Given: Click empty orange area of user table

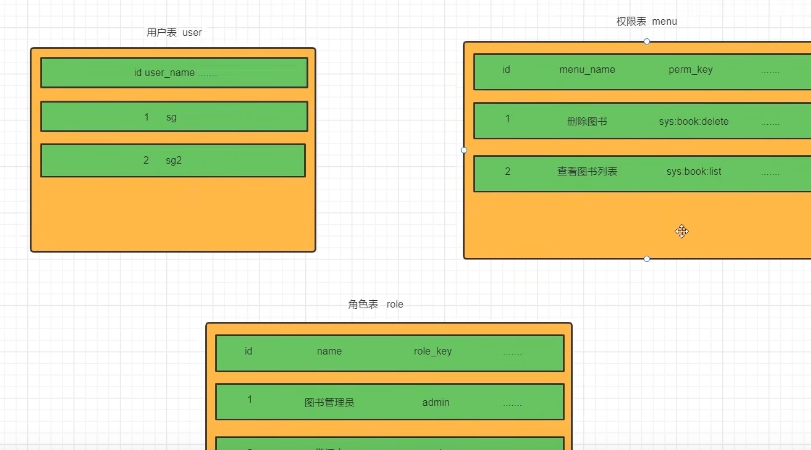Looking at the screenshot, I should coord(173,215).
